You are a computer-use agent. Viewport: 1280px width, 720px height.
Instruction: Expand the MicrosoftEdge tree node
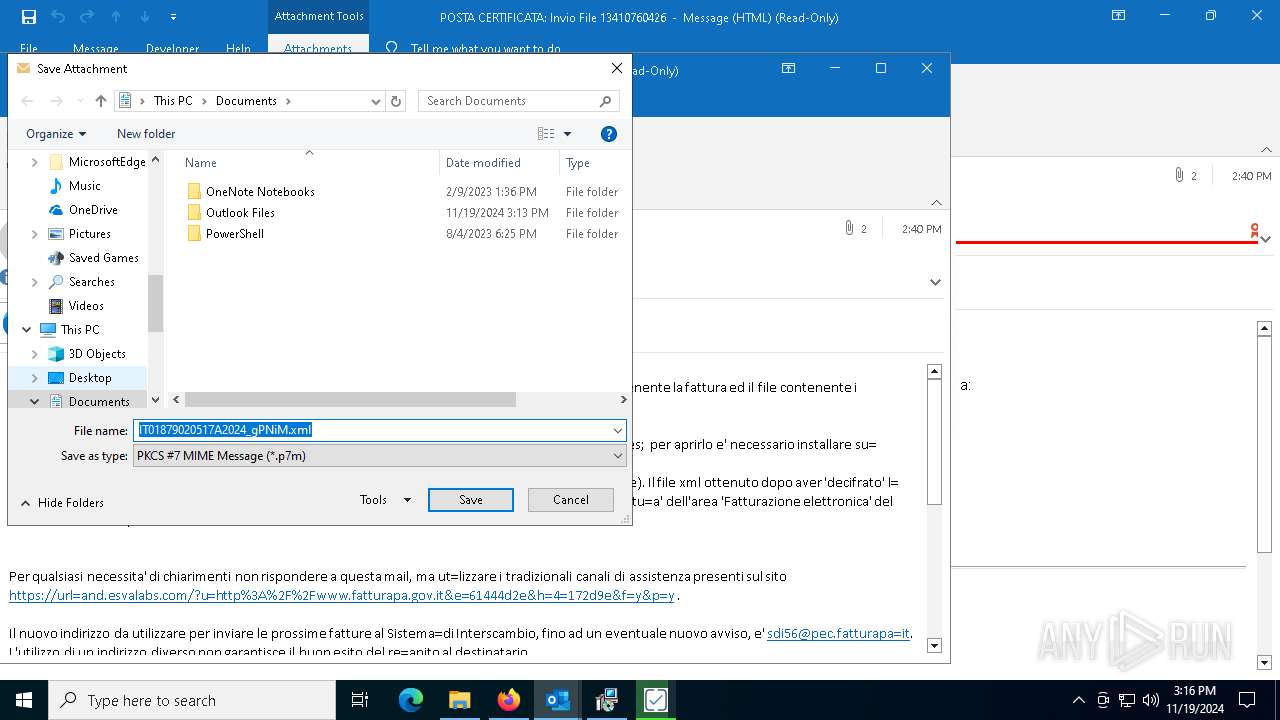(35, 162)
